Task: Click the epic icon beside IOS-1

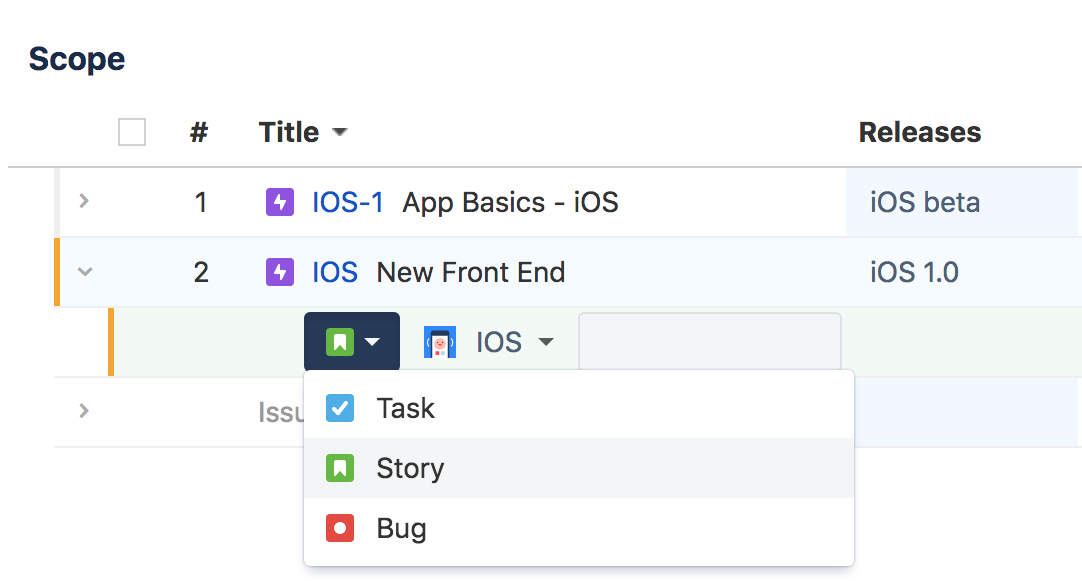Action: pos(279,202)
